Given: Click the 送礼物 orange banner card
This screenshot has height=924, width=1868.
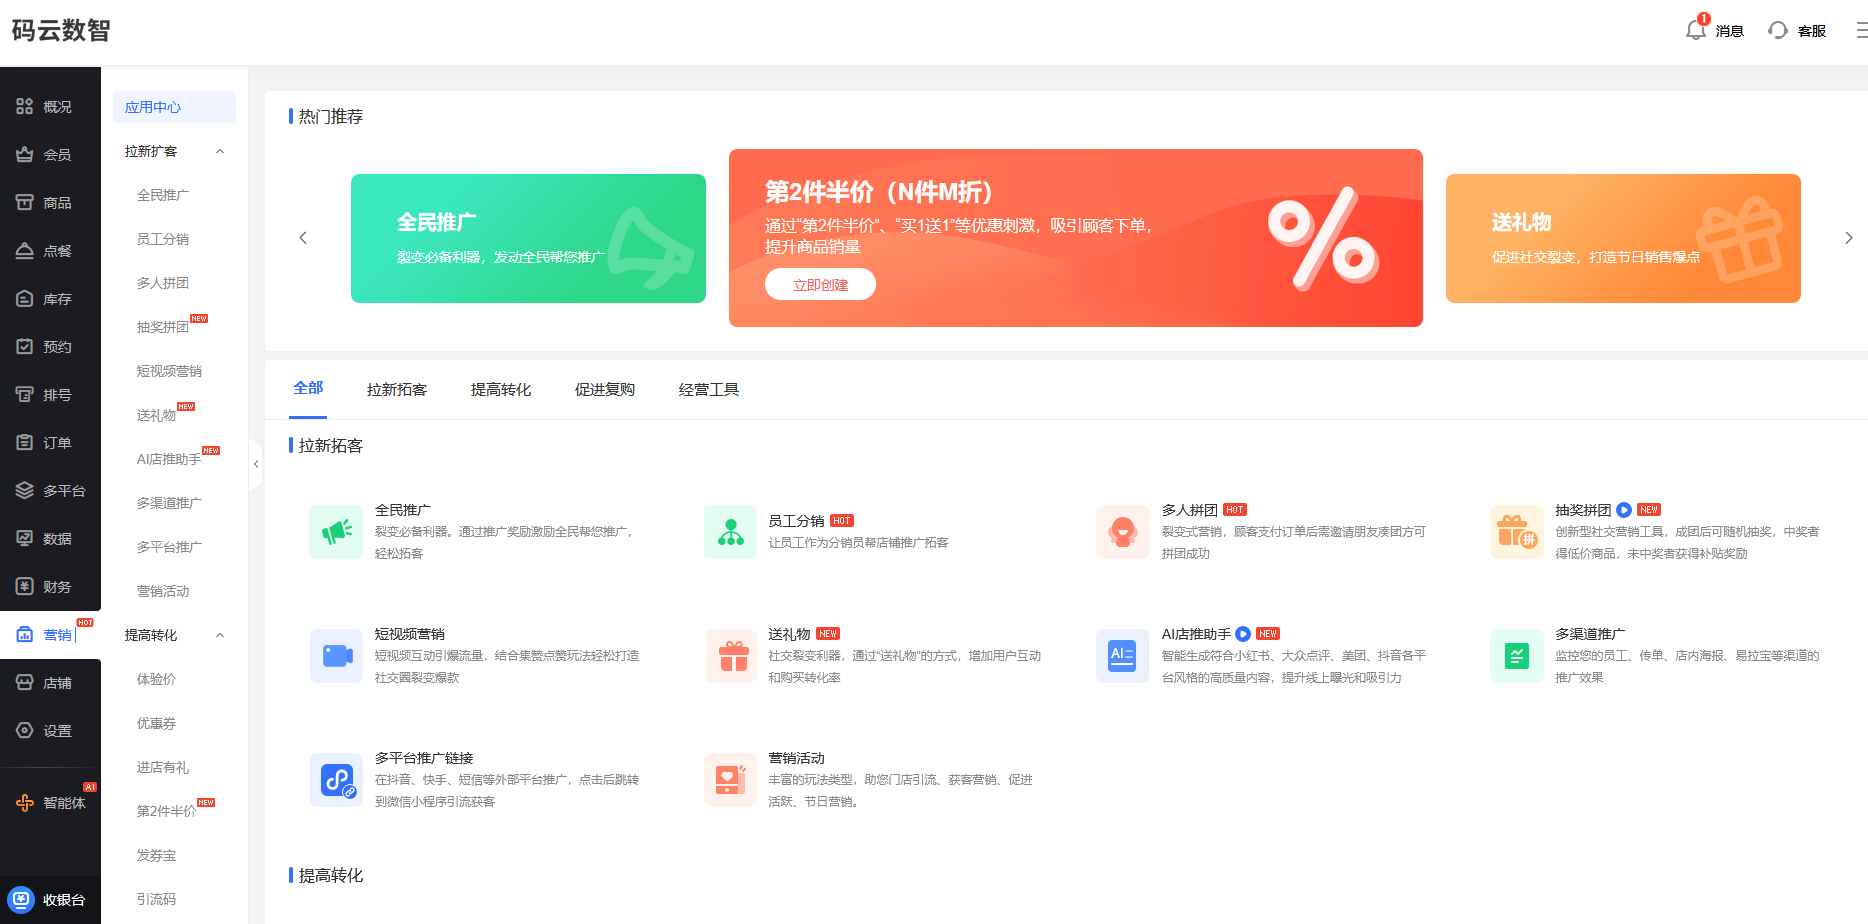Looking at the screenshot, I should [1622, 238].
